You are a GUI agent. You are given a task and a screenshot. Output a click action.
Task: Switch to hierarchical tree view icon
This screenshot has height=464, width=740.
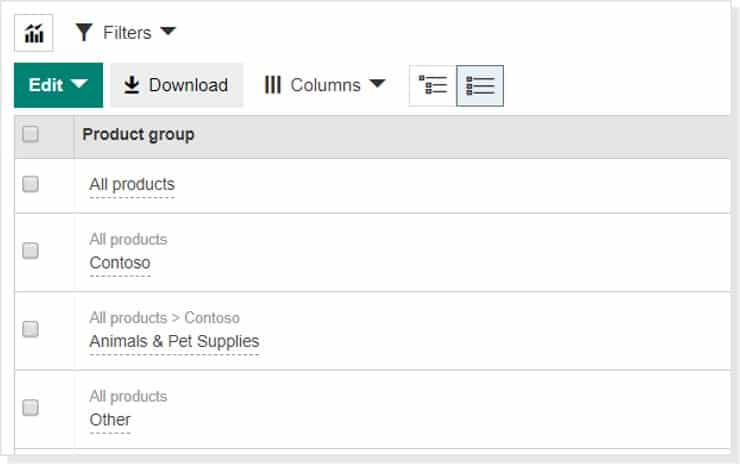(433, 86)
